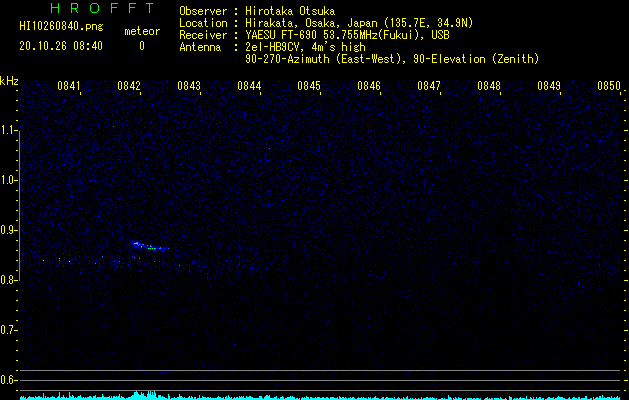
Task: Click the Antenna line 2el-HB9CV
Action: [x=272, y=47]
